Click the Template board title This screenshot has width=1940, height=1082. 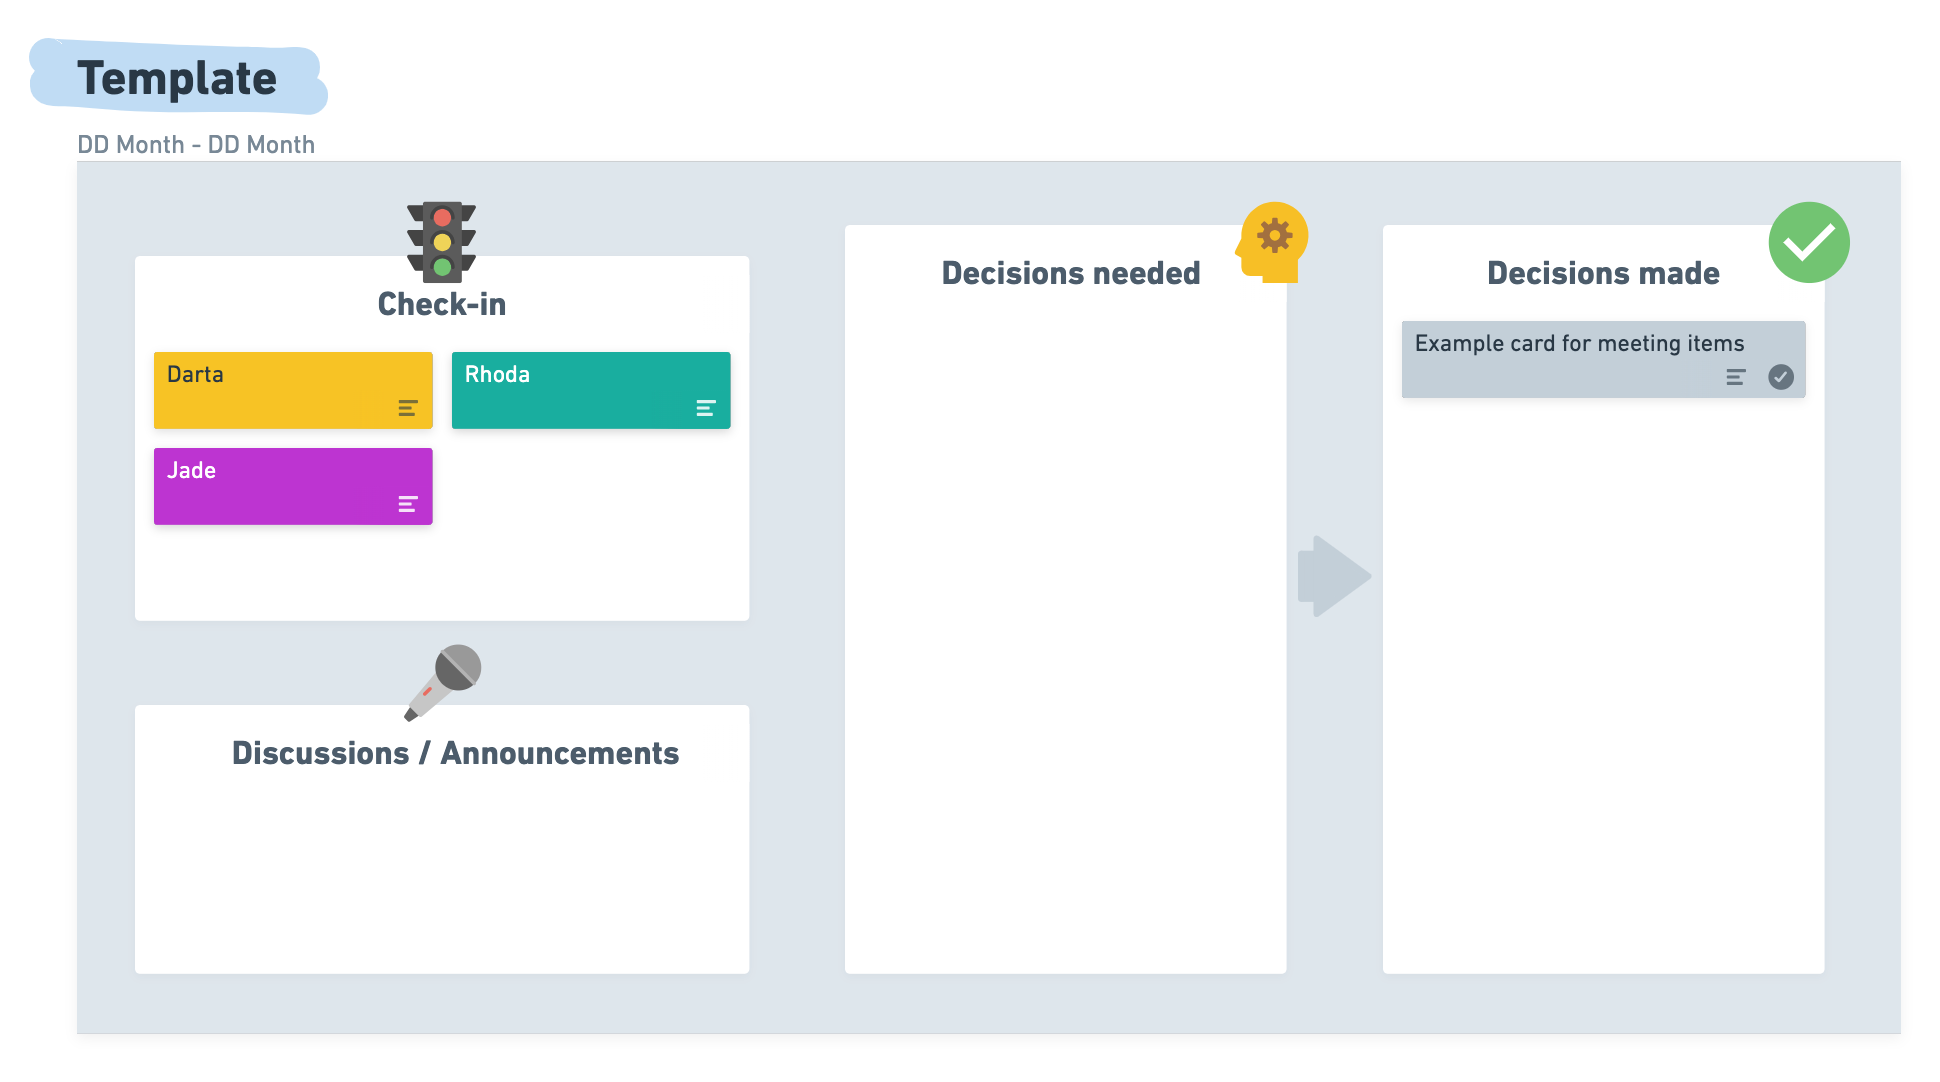tap(177, 78)
